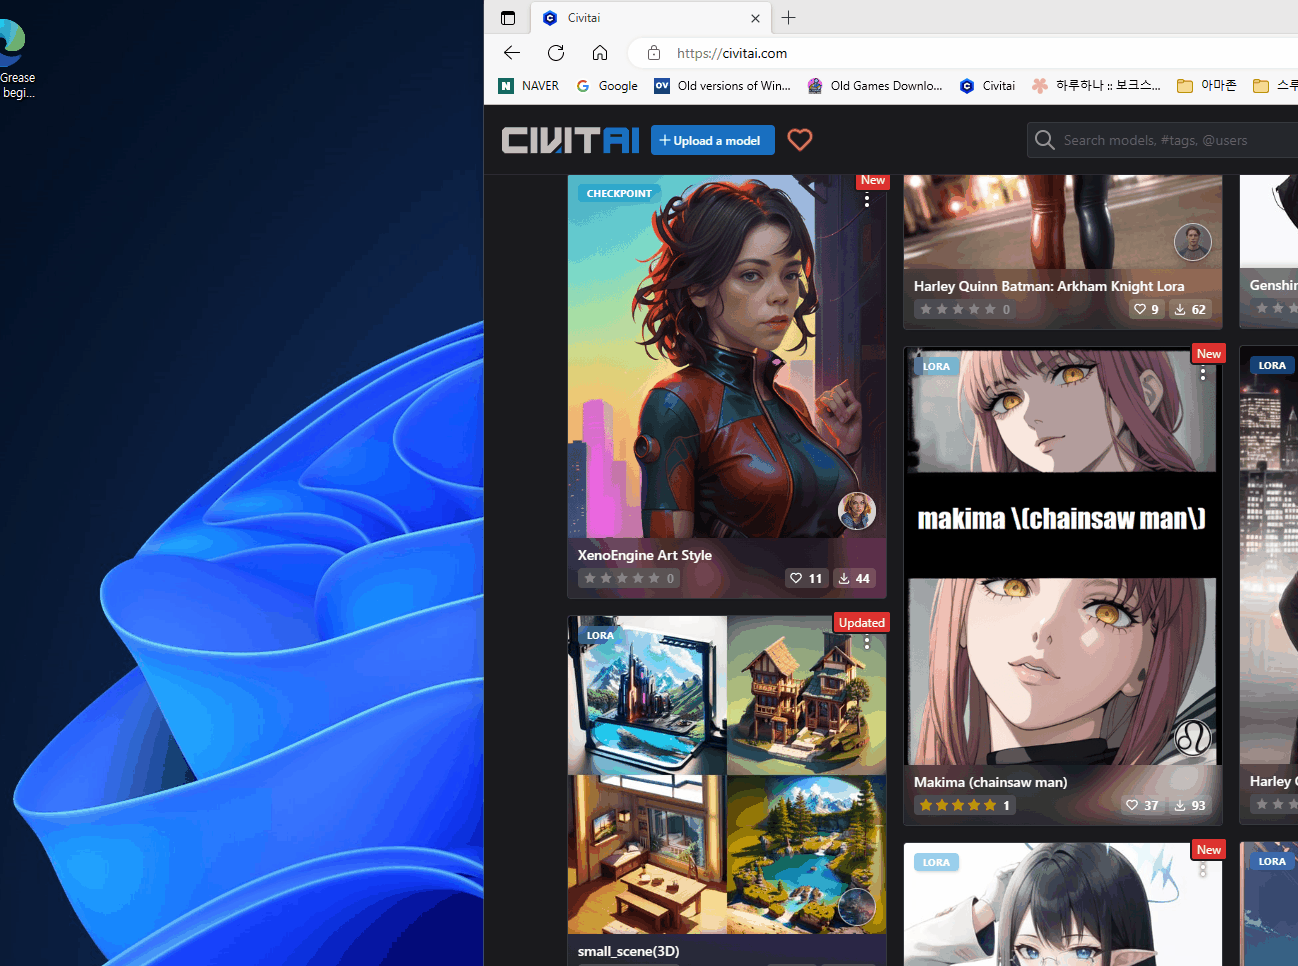Click the CHECKPOINT badge on XenoEngine card

619,193
